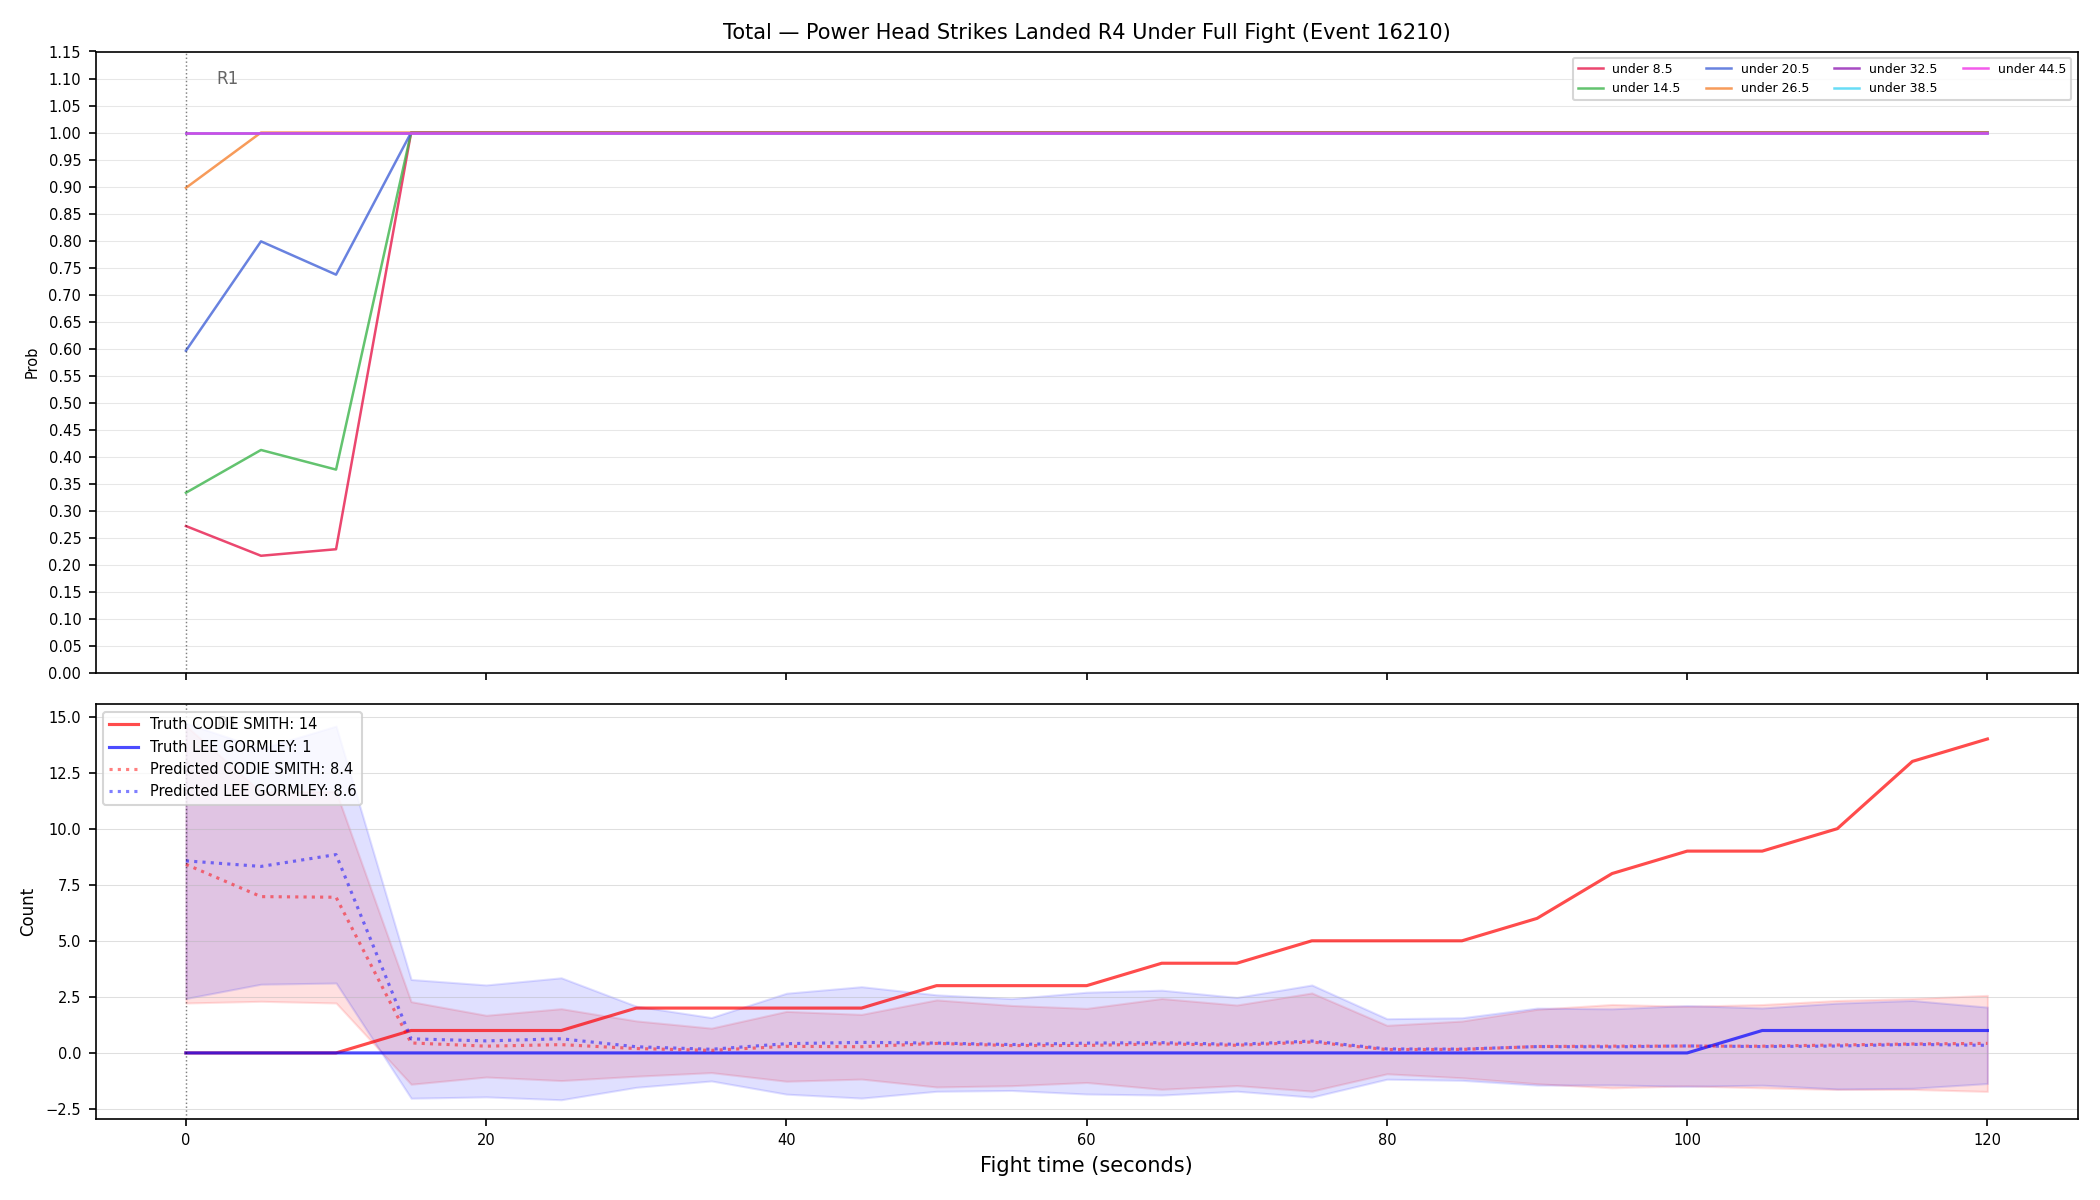Click the 15.0 tick on Count axis
This screenshot has height=1200, width=2100.
click(65, 717)
